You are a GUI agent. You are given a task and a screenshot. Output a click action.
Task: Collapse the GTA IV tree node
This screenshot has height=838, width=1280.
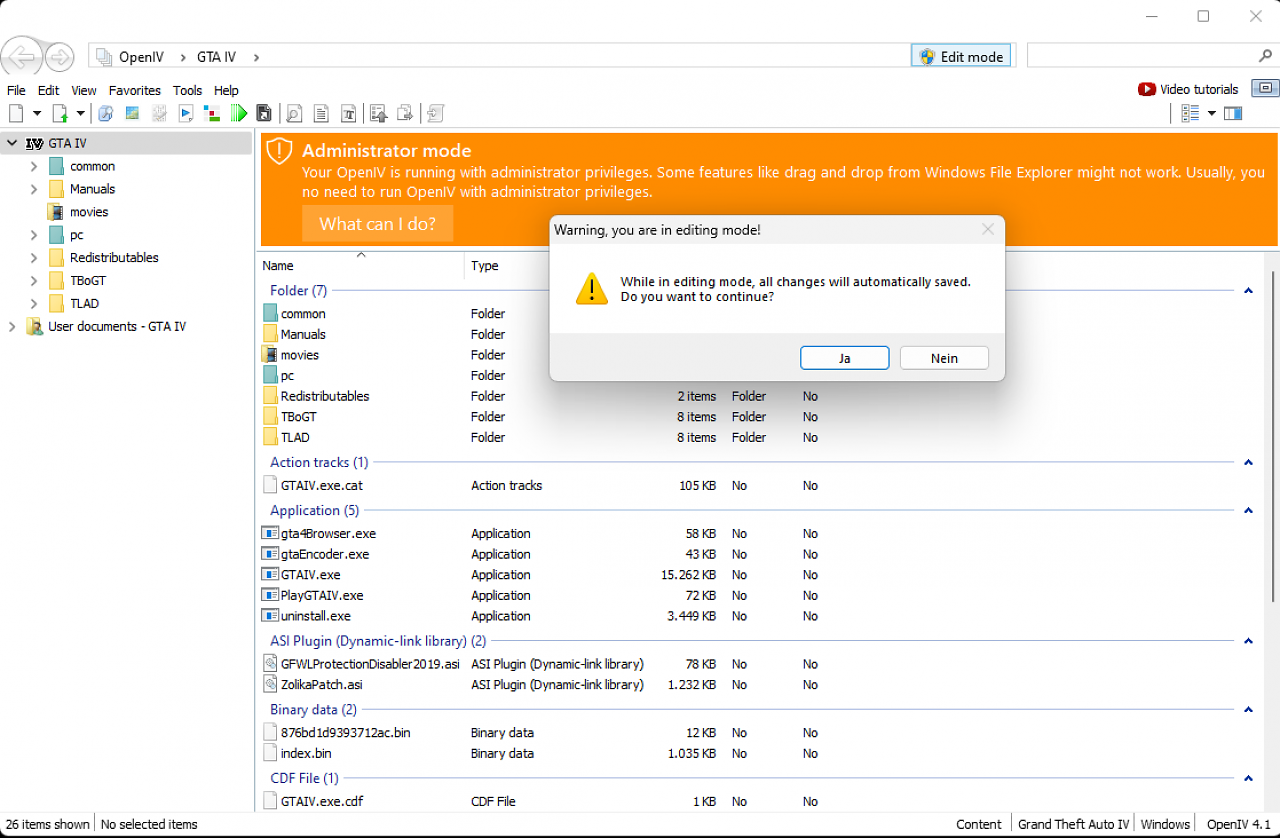[12, 143]
